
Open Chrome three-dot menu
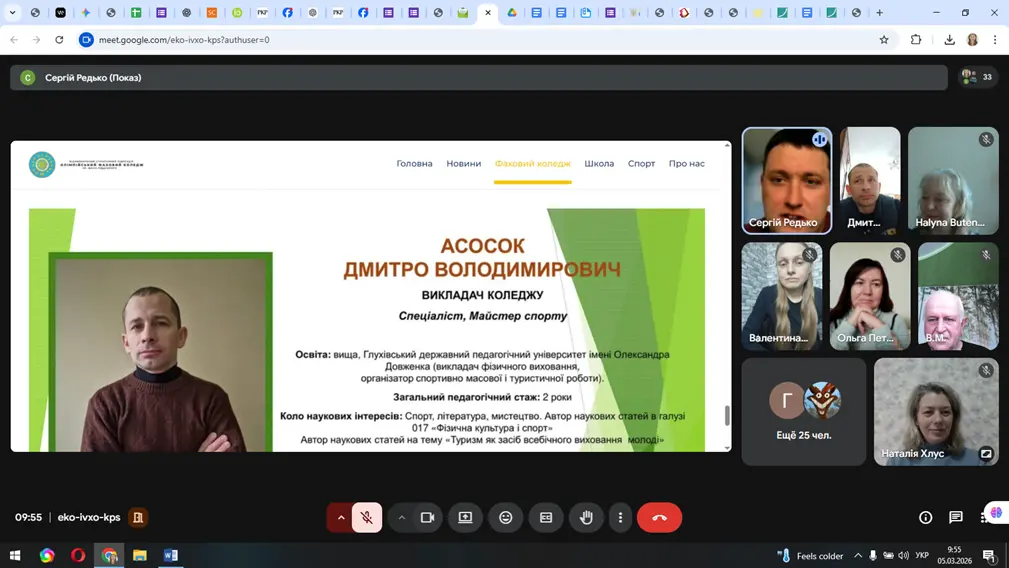click(x=995, y=40)
